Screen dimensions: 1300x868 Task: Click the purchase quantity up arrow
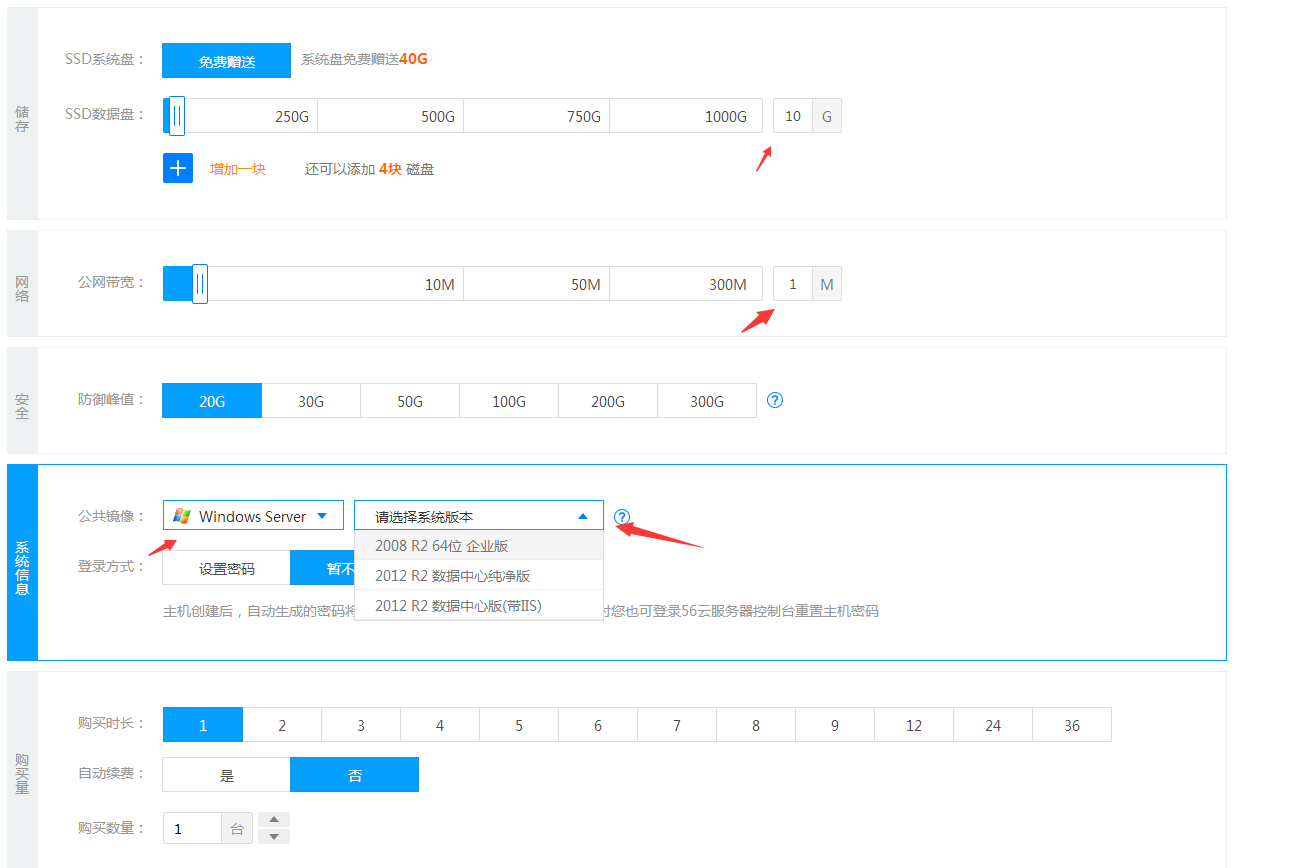[274, 820]
